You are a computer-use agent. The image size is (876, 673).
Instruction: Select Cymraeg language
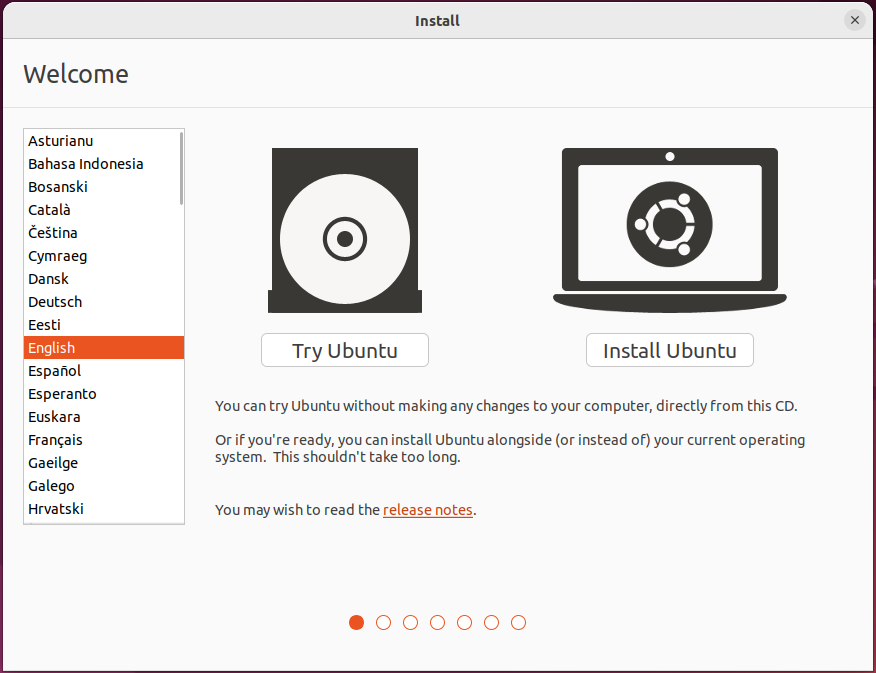[x=103, y=256]
